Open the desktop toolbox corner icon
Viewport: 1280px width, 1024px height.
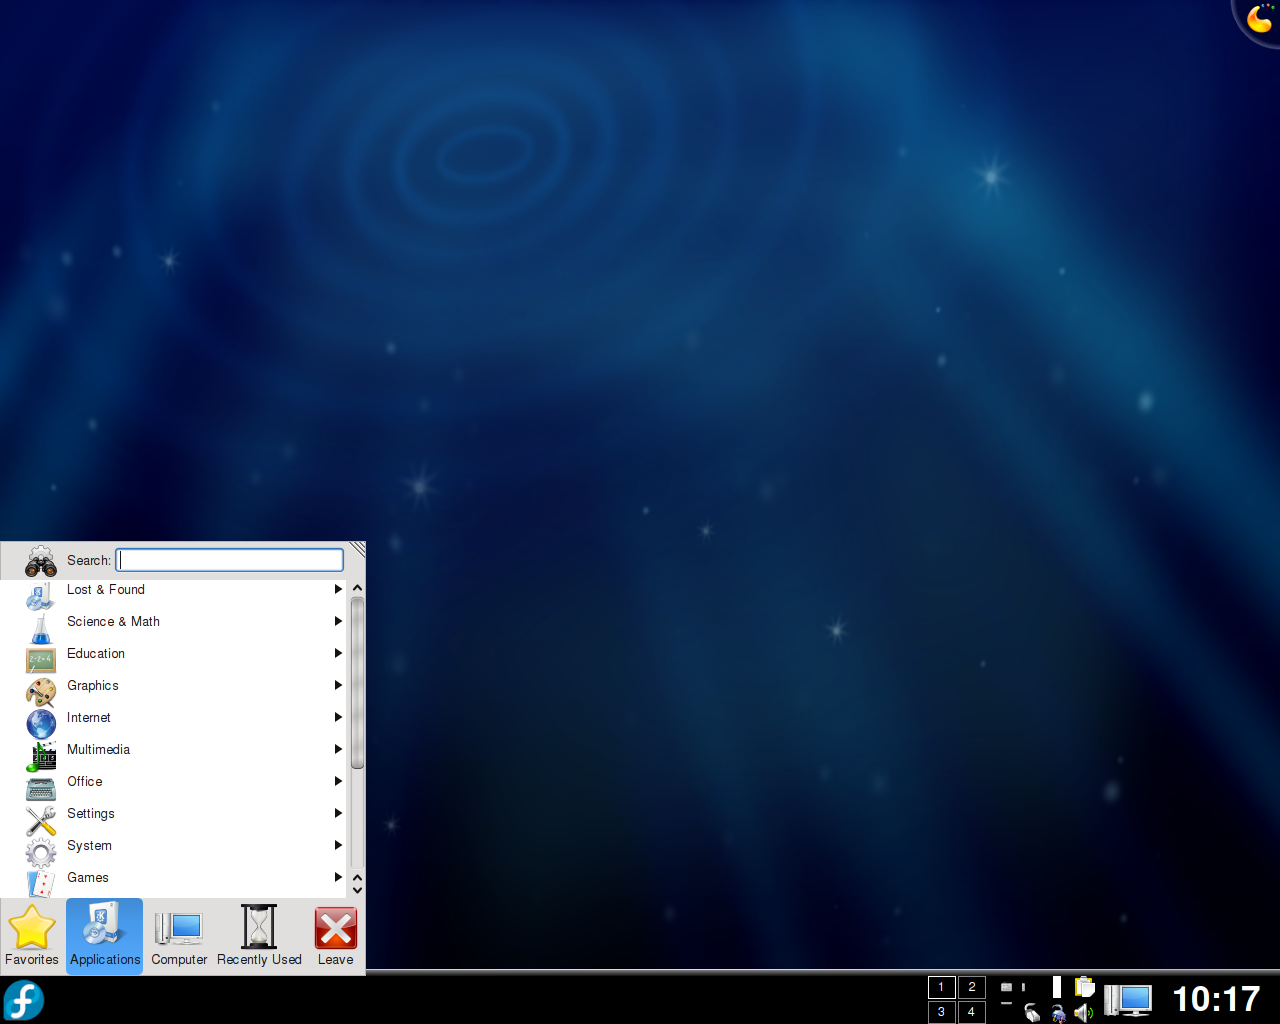(x=1258, y=20)
